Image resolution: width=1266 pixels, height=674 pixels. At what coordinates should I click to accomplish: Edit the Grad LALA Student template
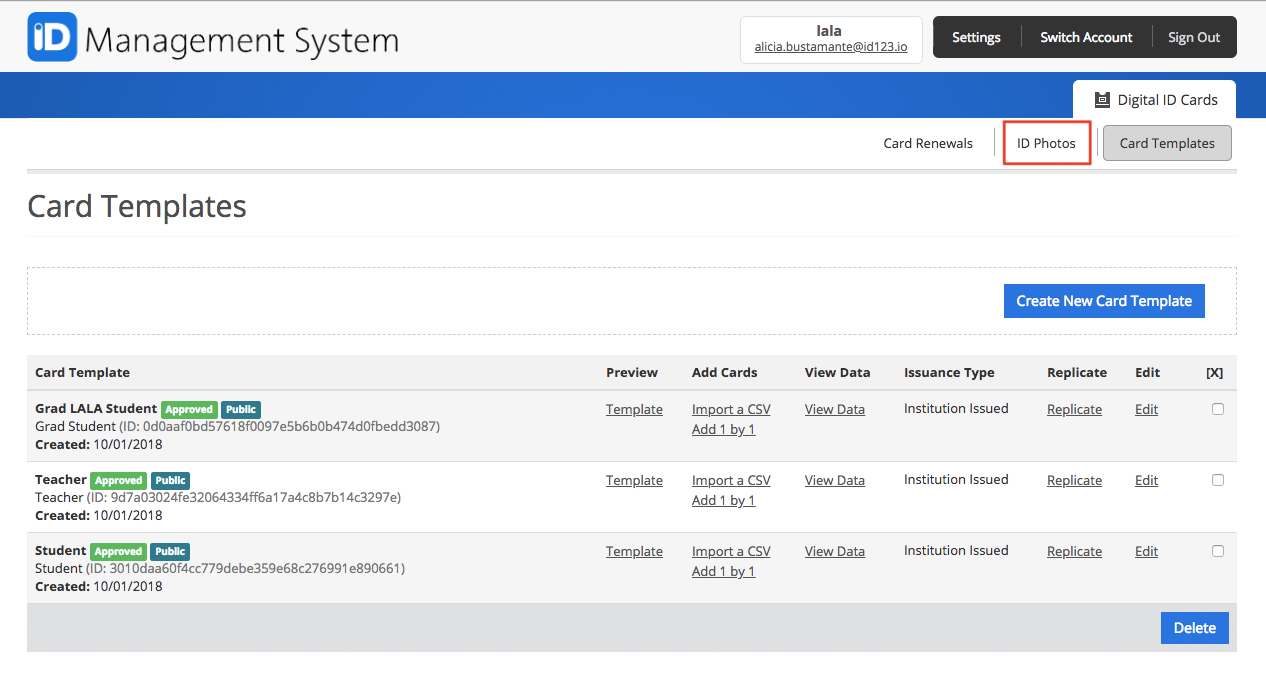tap(1146, 409)
